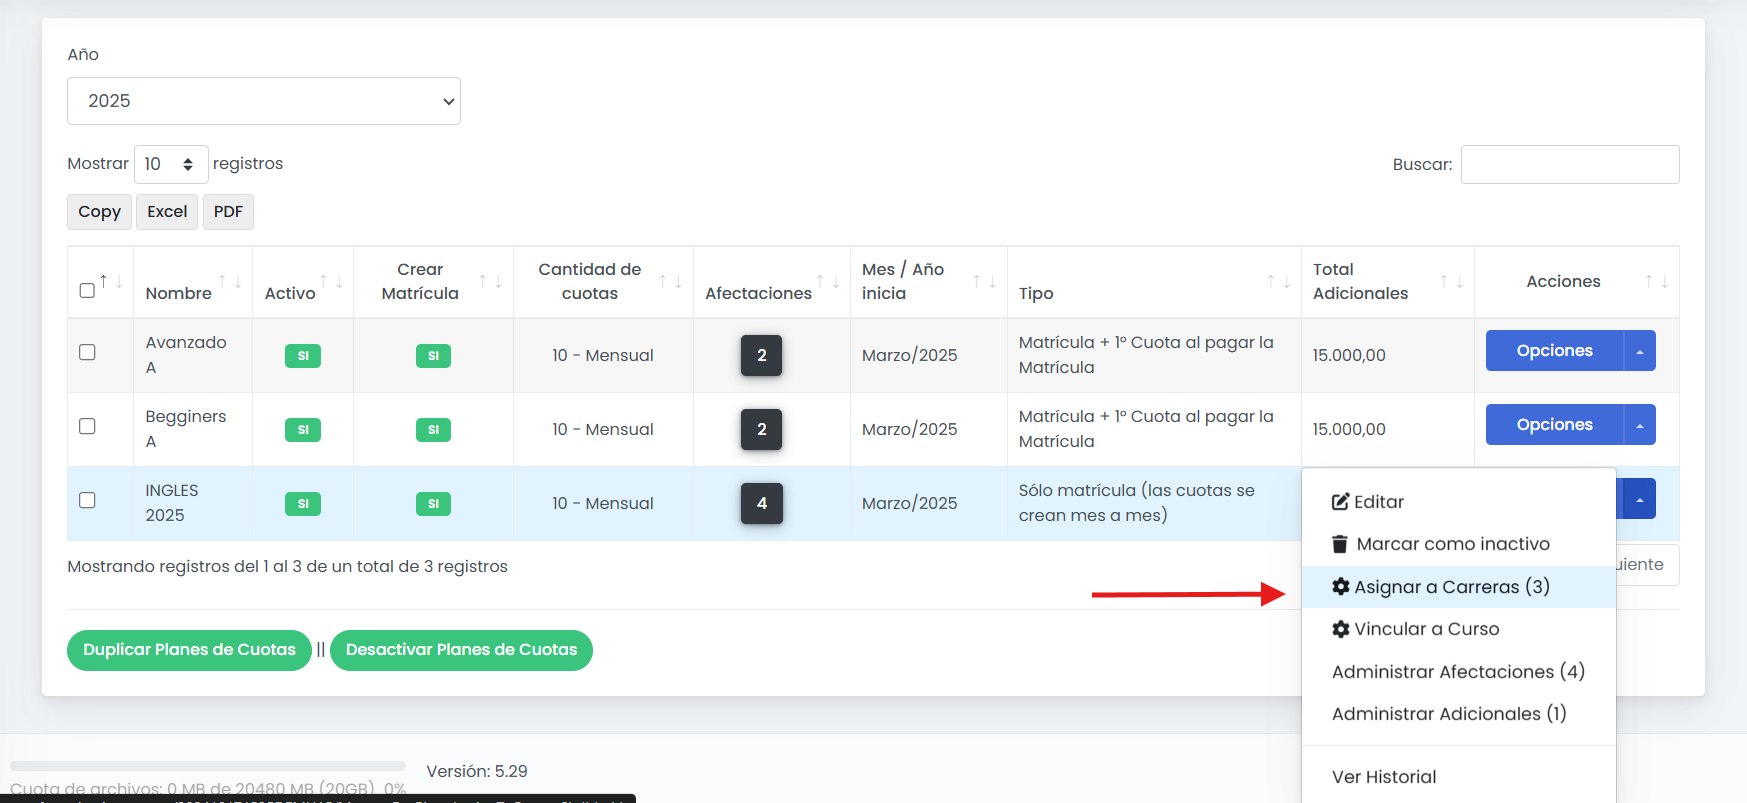This screenshot has height=803, width=1747.
Task: Sort by Mes / Año inicia column arrows
Action: click(x=984, y=282)
